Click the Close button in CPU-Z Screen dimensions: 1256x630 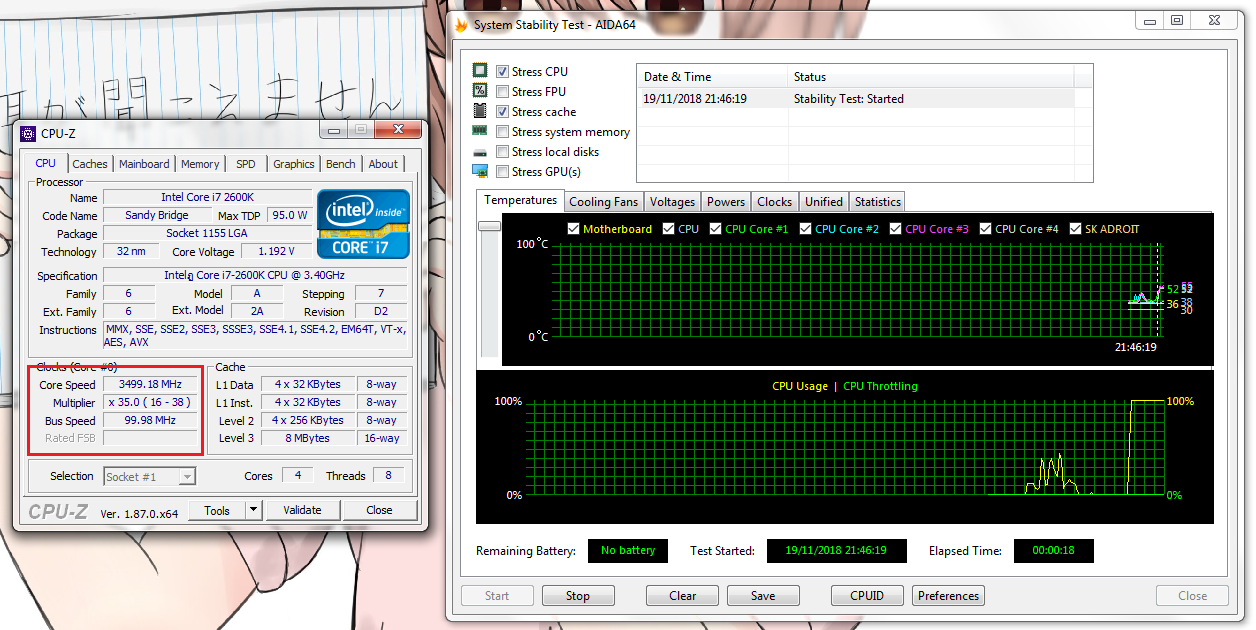pyautogui.click(x=379, y=510)
